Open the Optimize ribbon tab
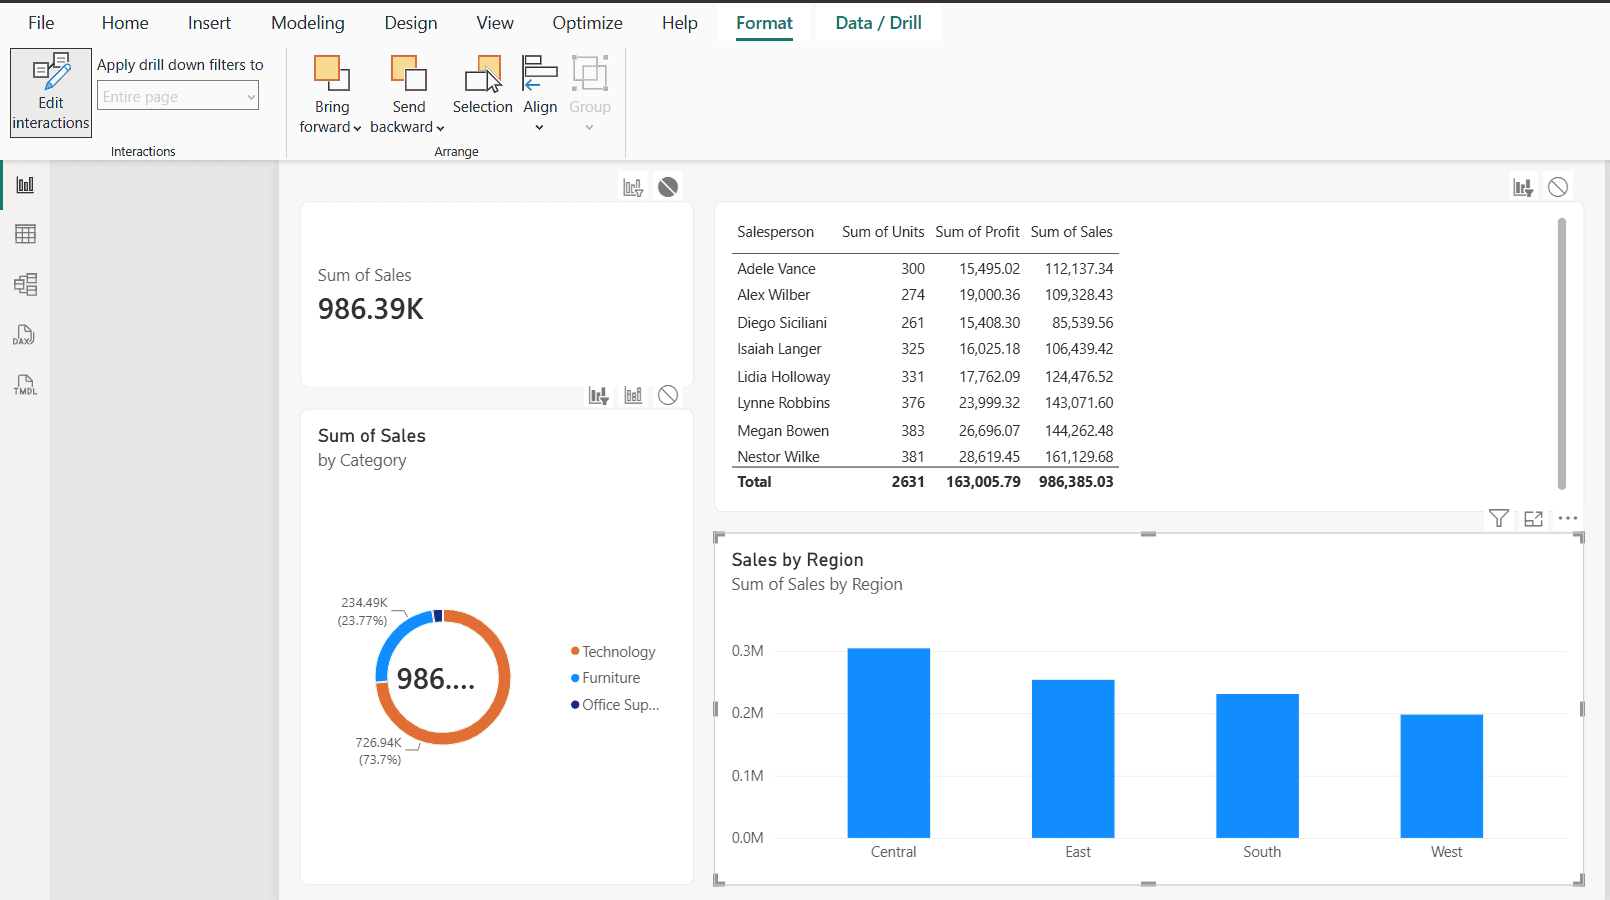This screenshot has width=1610, height=900. (x=587, y=22)
